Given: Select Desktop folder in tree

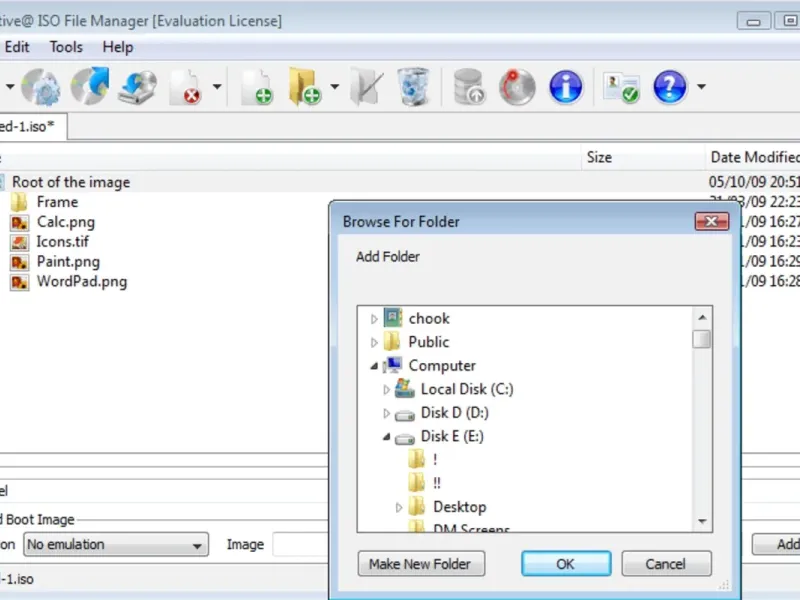Looking at the screenshot, I should 460,507.
